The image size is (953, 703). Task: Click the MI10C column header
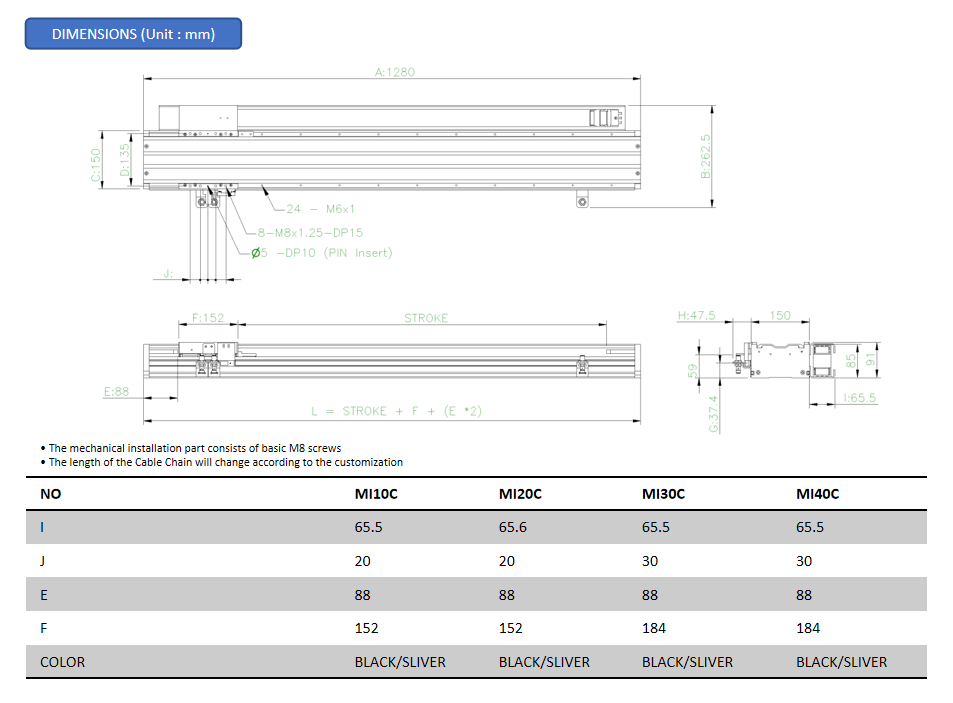pyautogui.click(x=376, y=494)
